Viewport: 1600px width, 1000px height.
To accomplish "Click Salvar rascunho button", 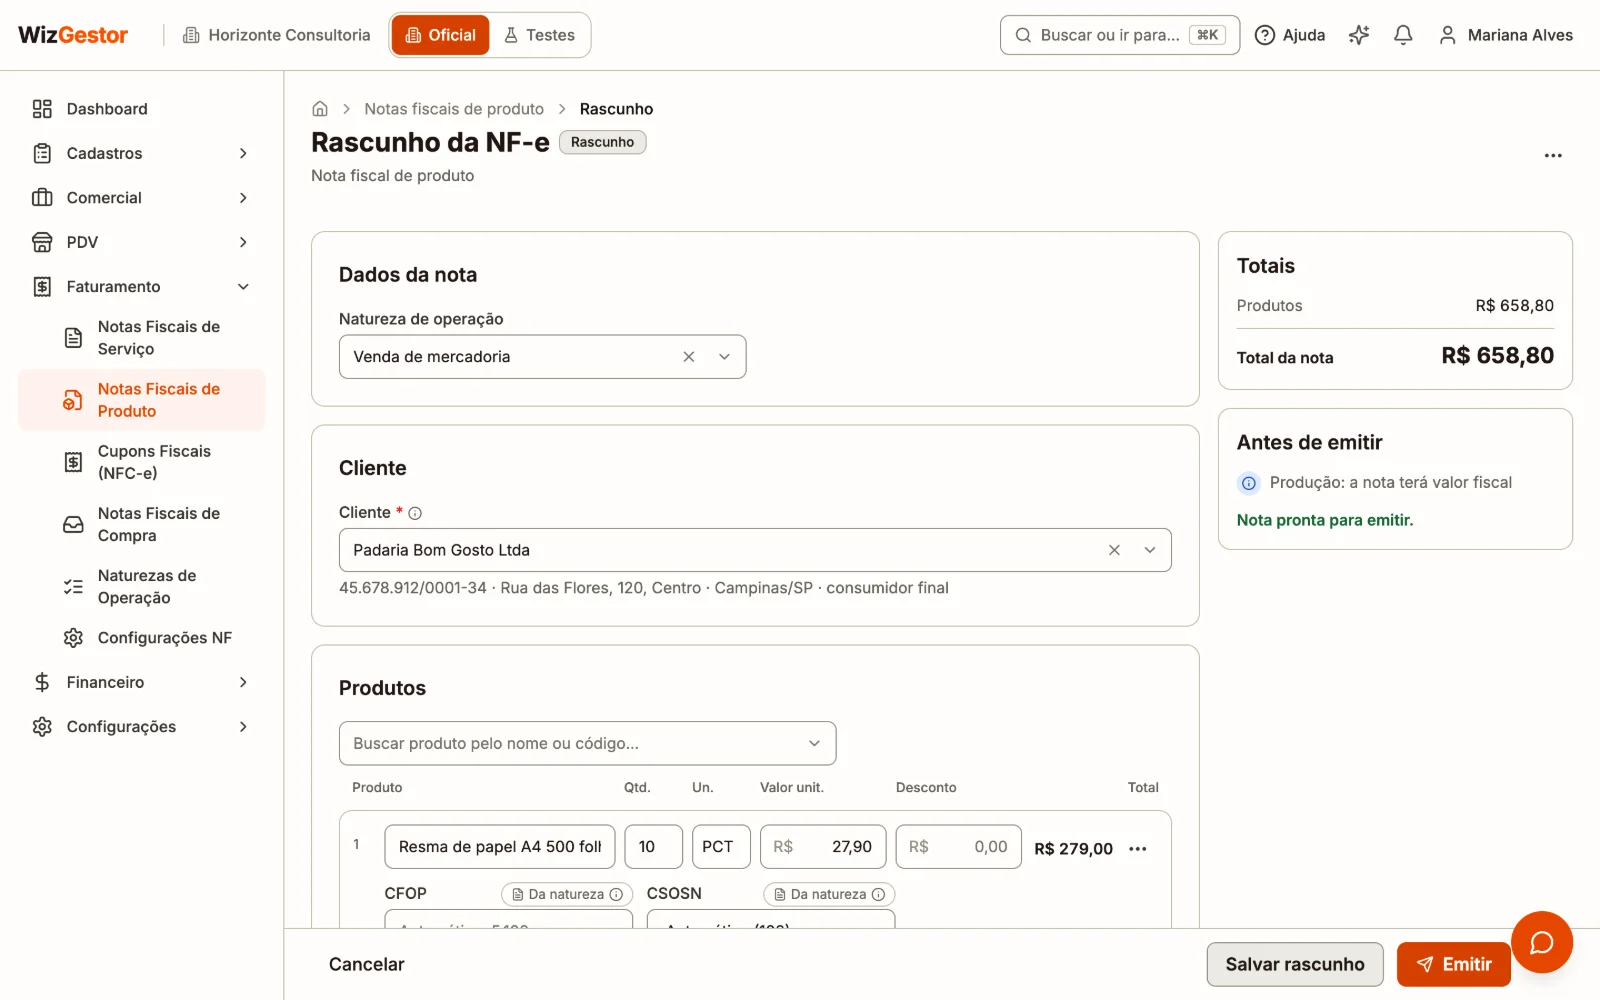I will pos(1295,965).
